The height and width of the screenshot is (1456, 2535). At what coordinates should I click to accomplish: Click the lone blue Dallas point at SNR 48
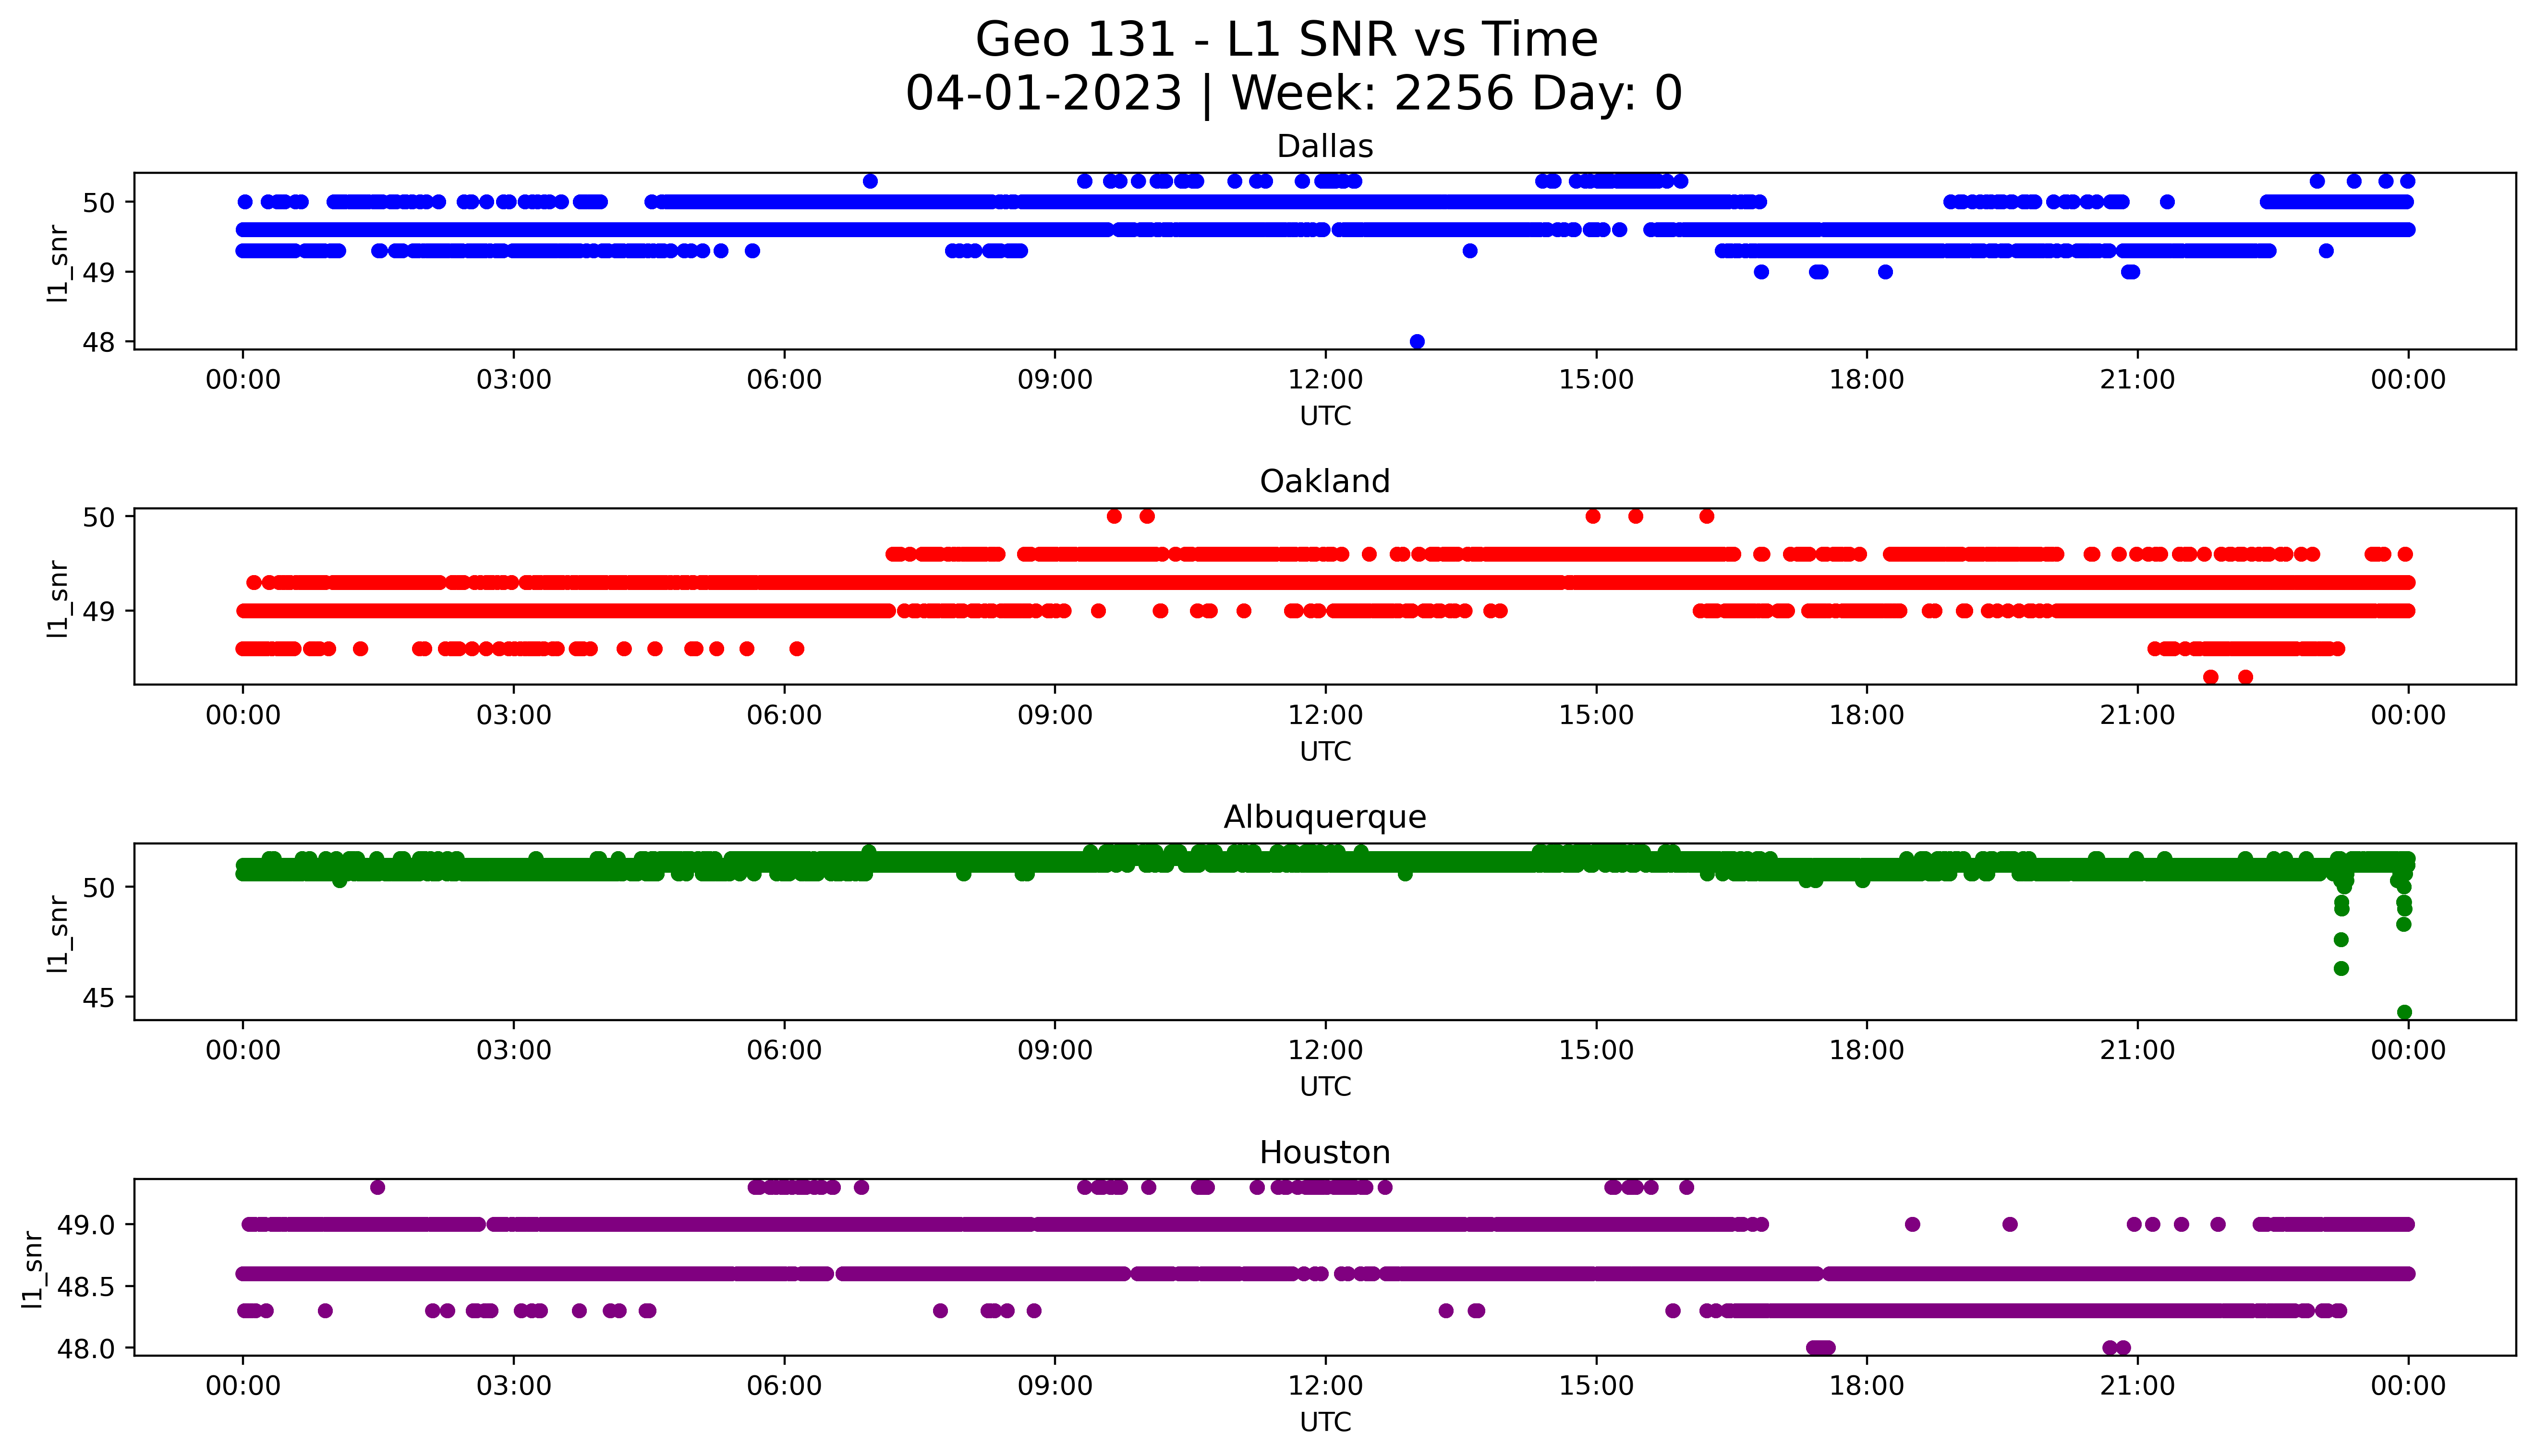click(1417, 342)
